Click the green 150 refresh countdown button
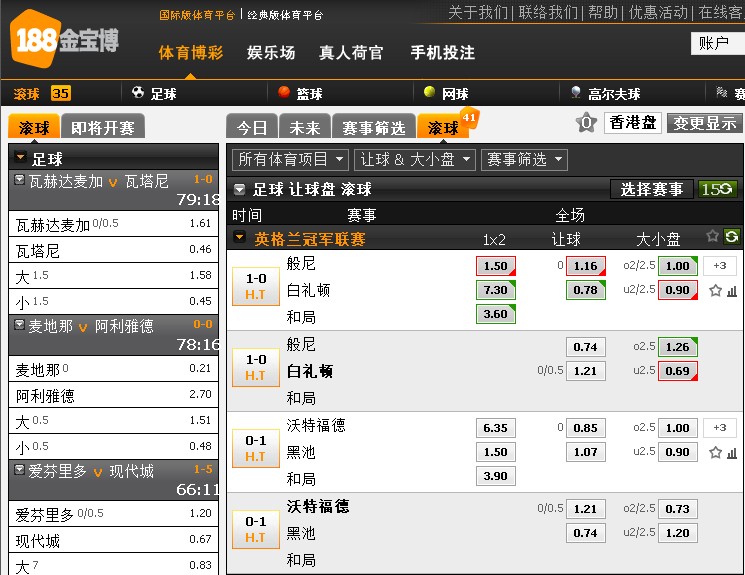745x575 pixels. click(x=717, y=189)
